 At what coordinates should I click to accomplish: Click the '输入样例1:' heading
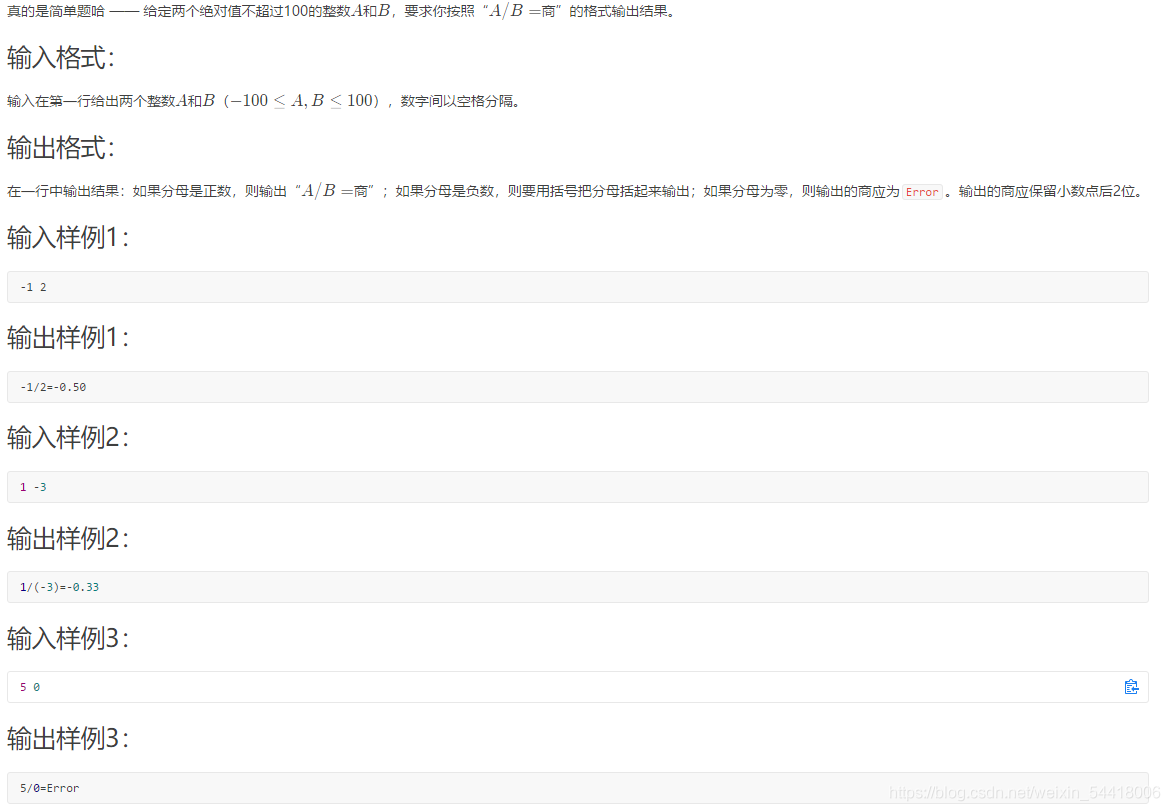[x=68, y=238]
